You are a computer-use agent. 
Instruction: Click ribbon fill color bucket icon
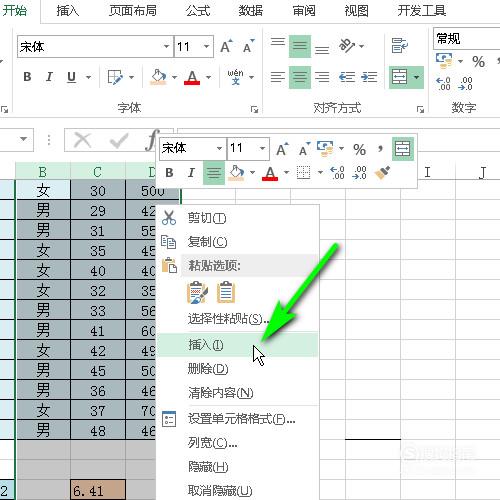(x=159, y=77)
